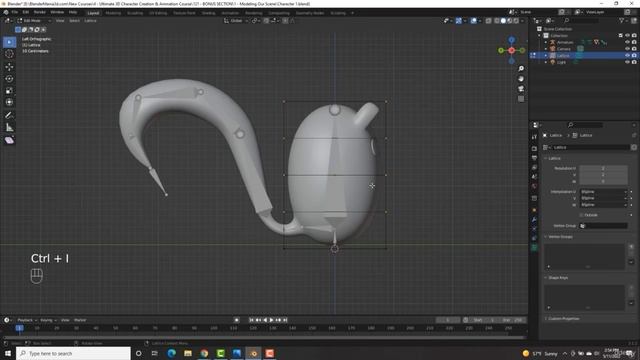The width and height of the screenshot is (640, 360).
Task: Click the viewport zoom magnifier icon
Action: 521,69
